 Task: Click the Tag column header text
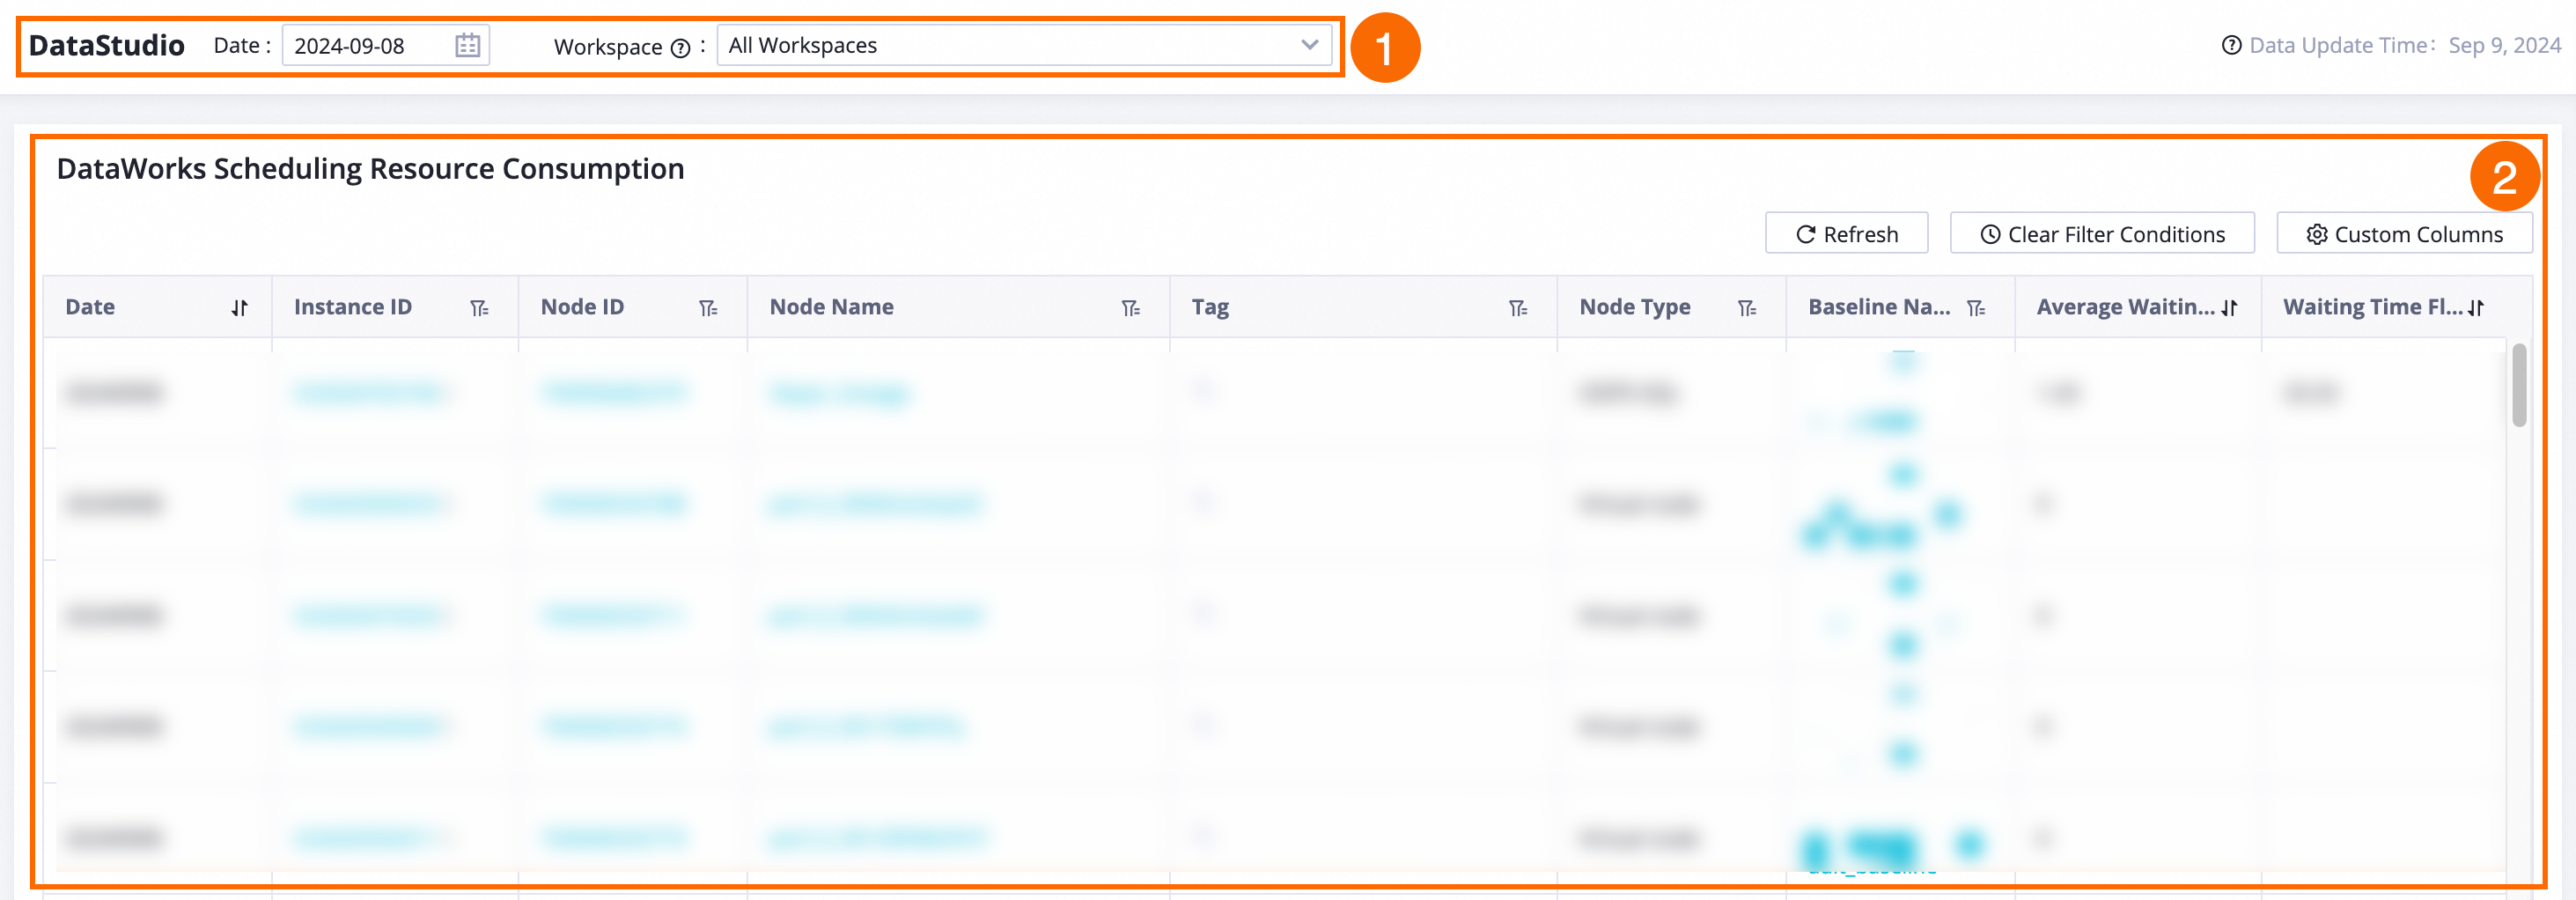[x=1210, y=307]
